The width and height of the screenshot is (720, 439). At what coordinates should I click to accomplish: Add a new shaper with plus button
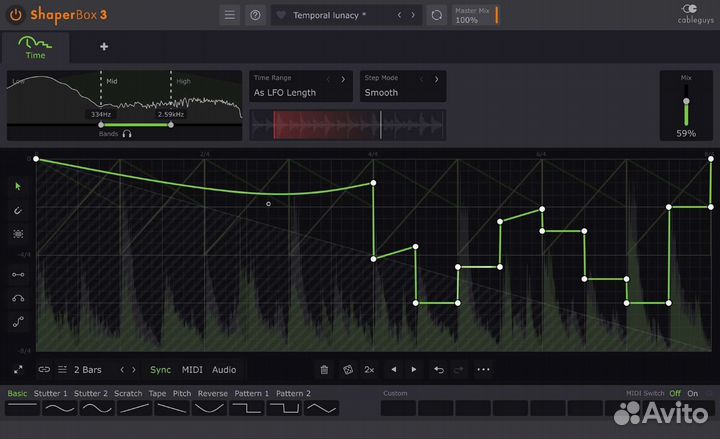(x=104, y=46)
